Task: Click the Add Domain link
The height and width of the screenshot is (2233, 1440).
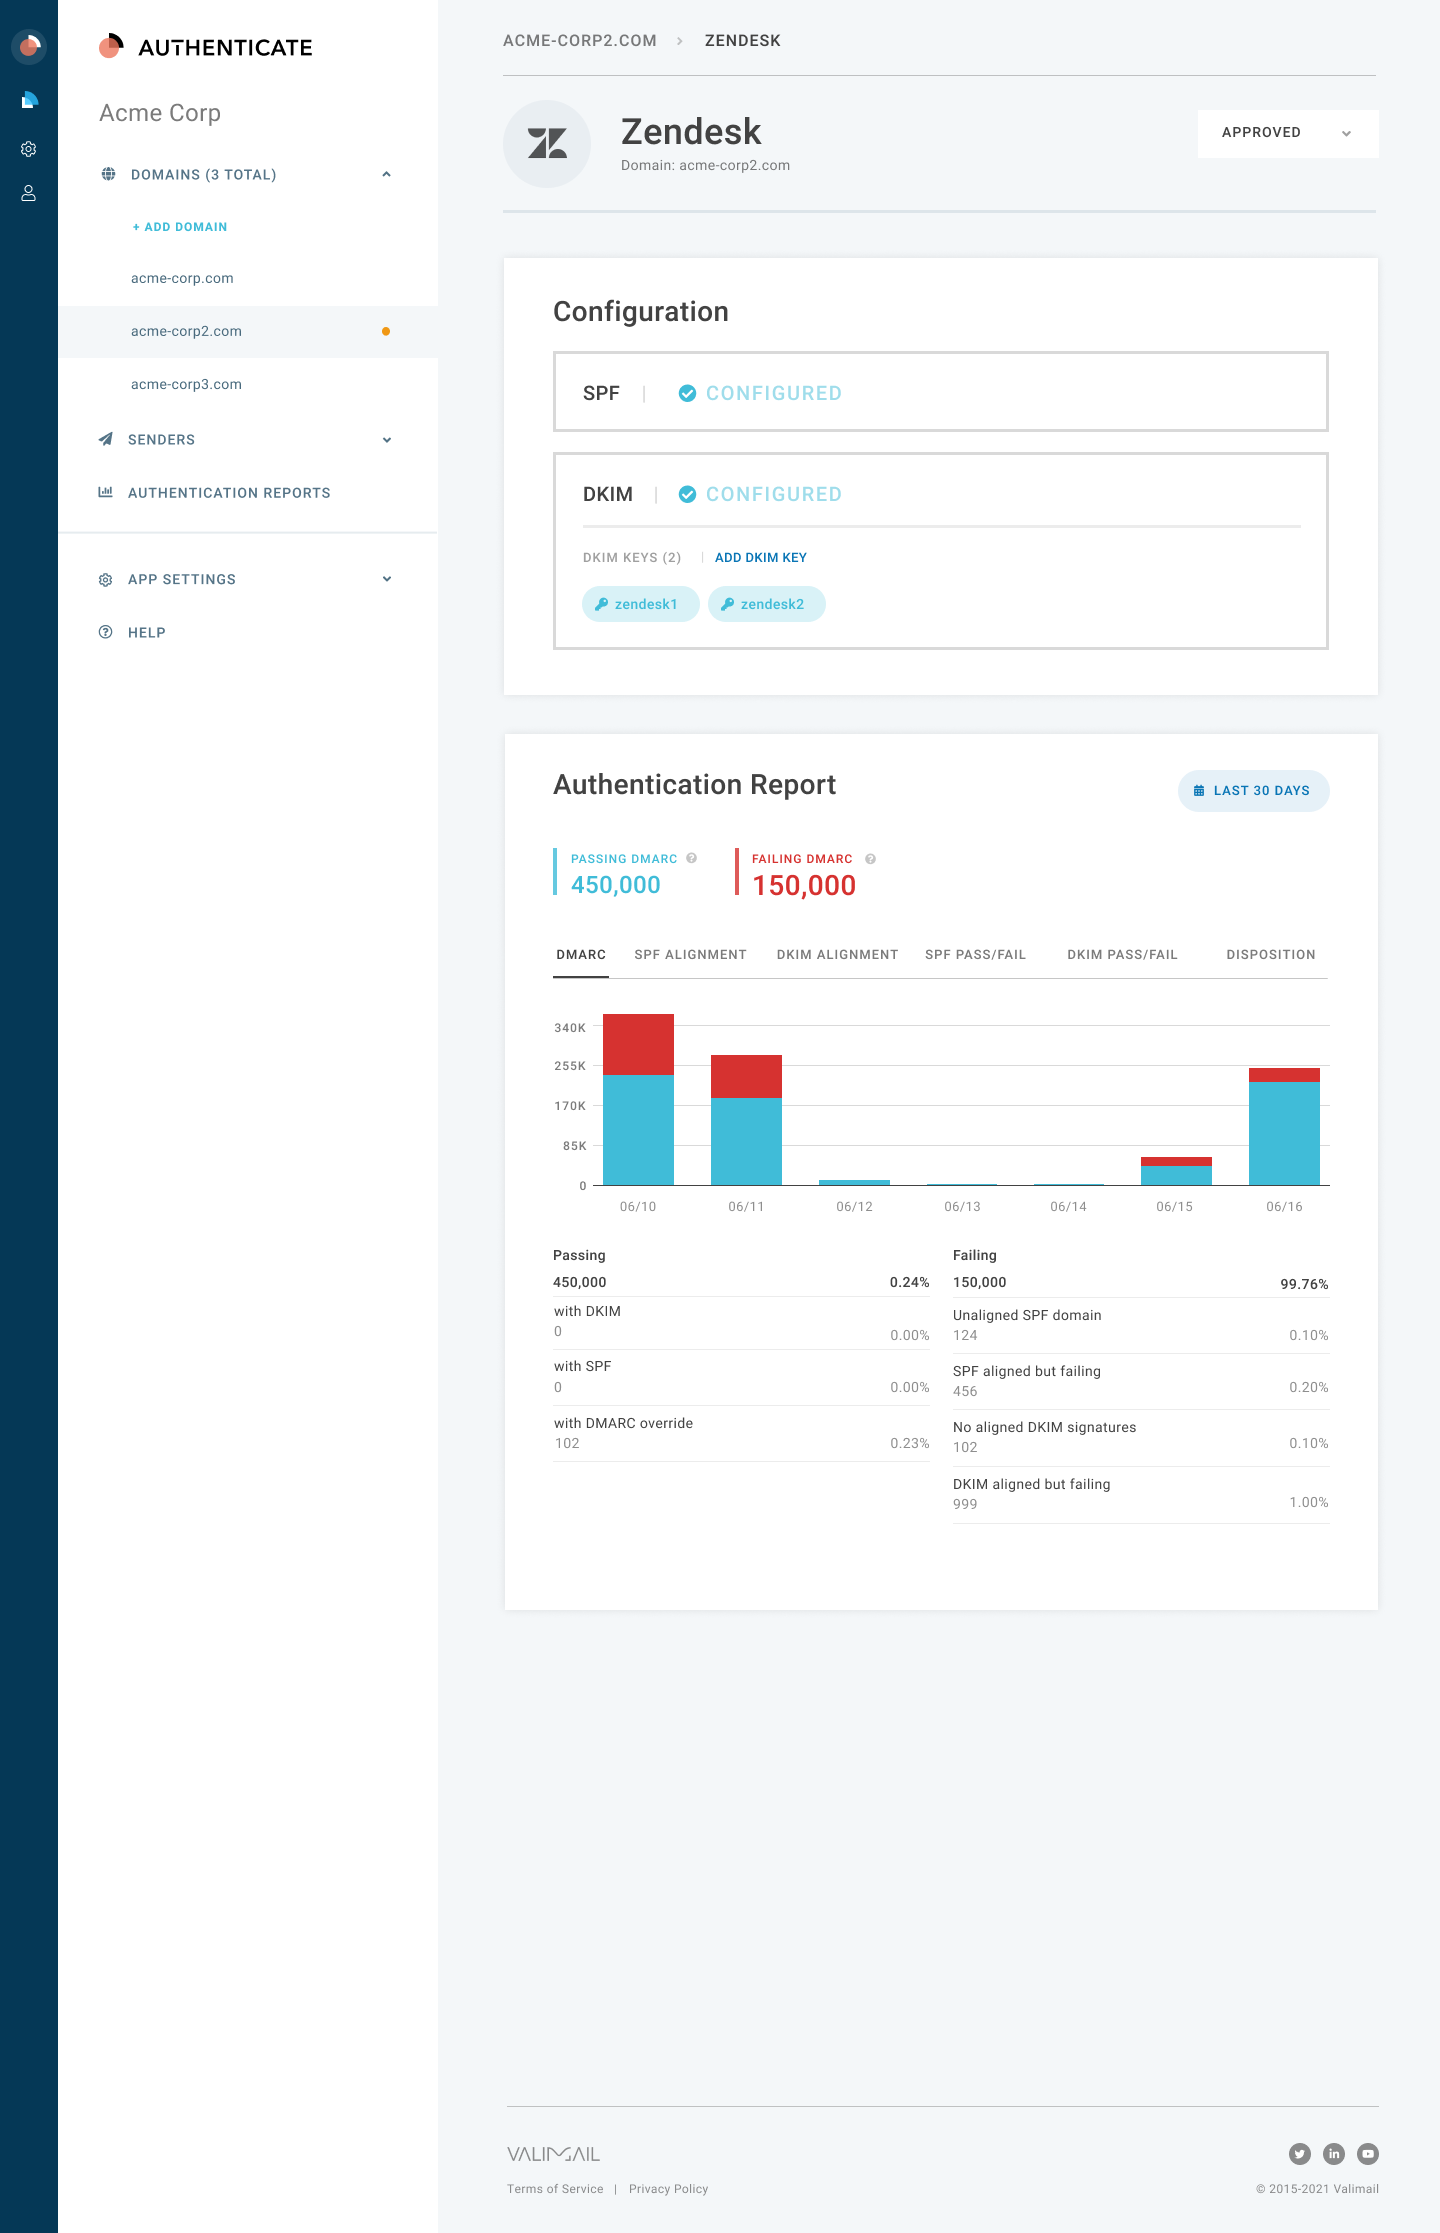Action: [180, 227]
